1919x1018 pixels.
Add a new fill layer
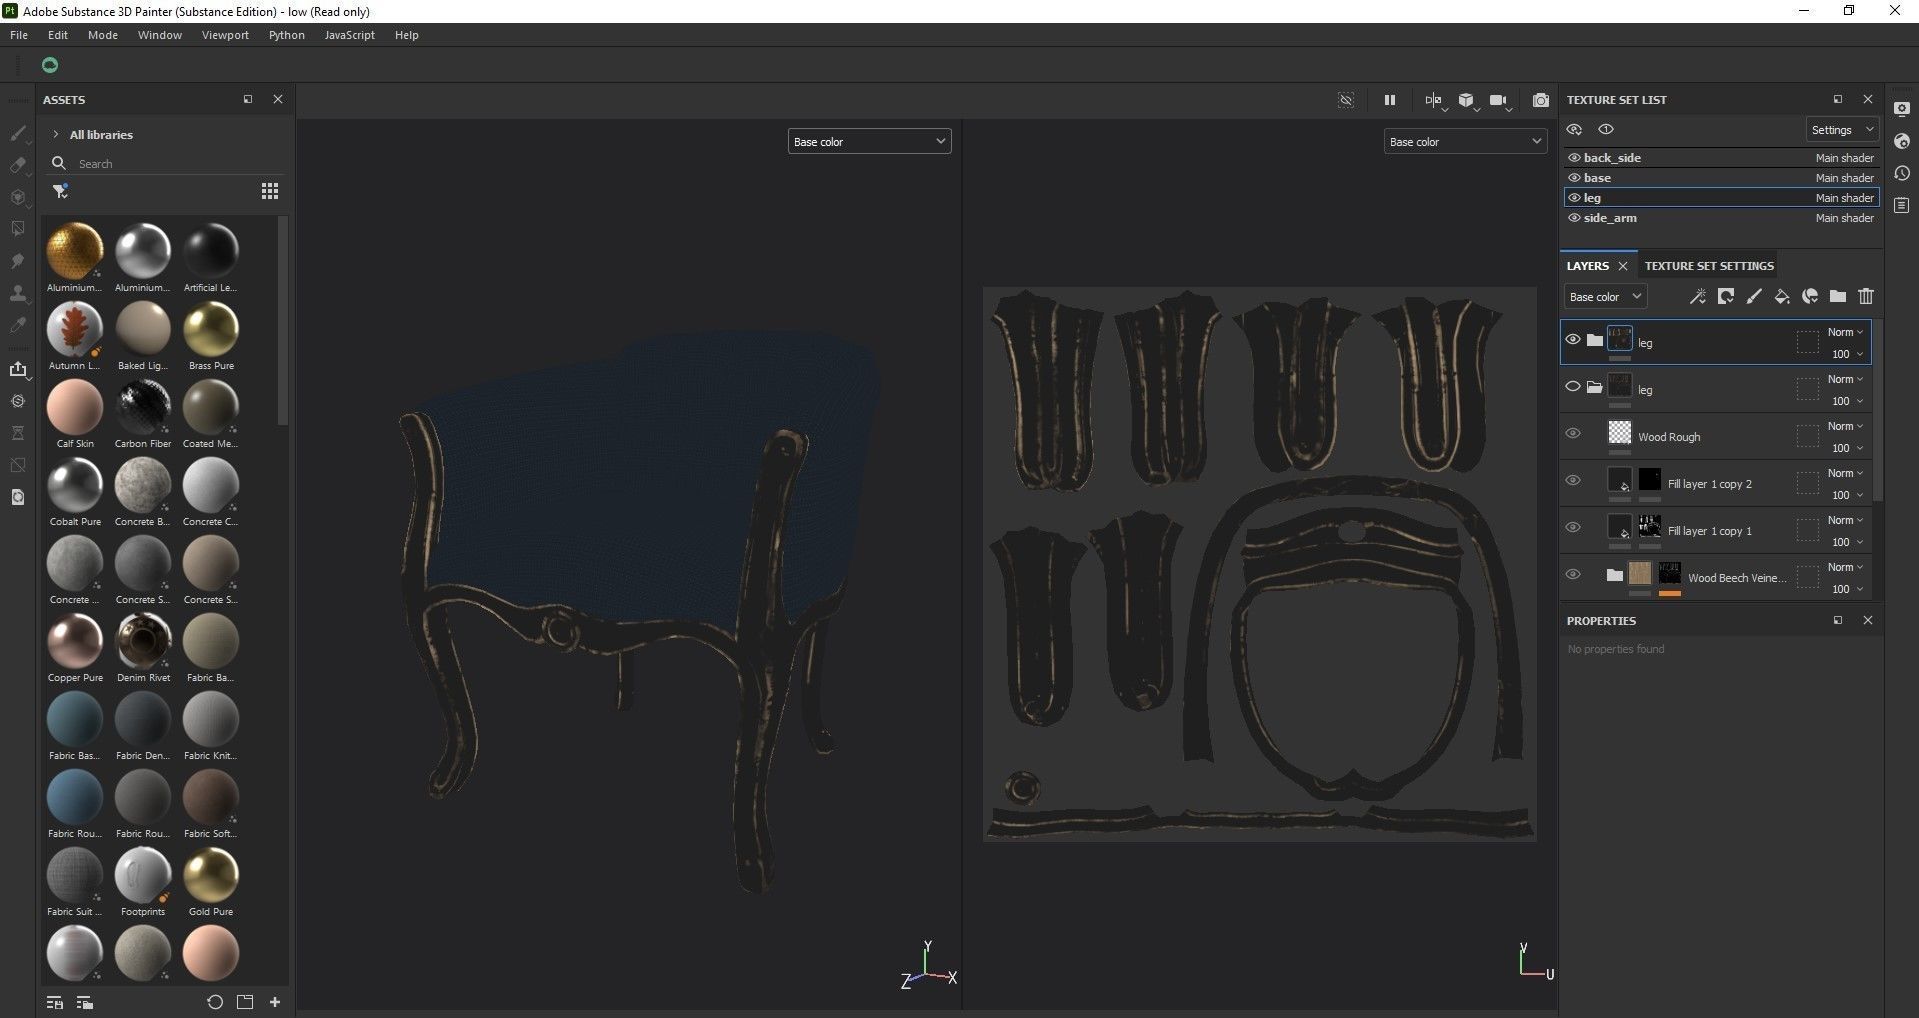1782,296
